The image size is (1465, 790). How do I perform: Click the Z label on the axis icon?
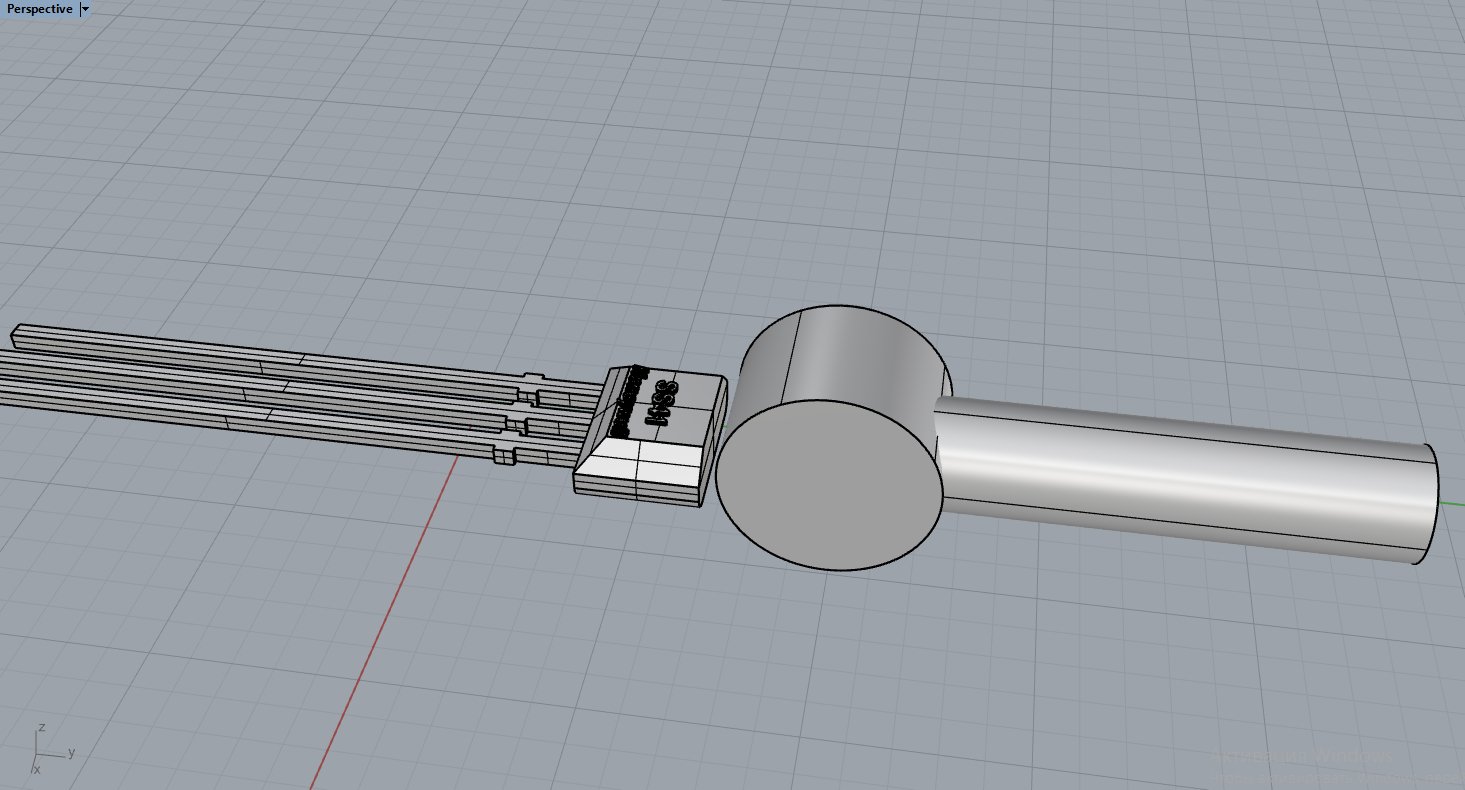tap(41, 727)
